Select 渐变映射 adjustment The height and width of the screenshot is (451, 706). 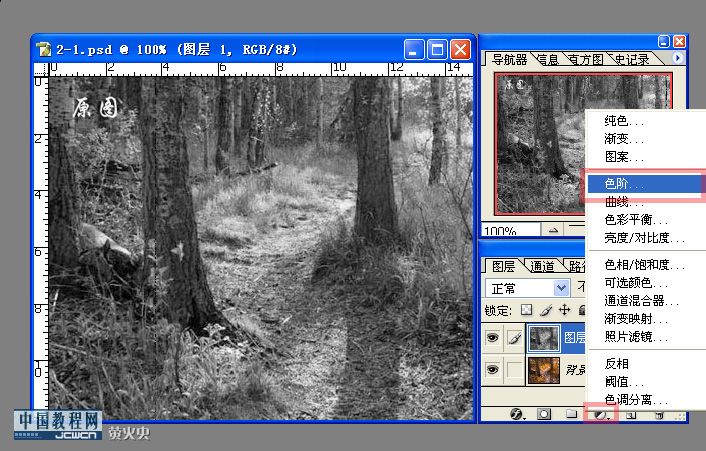coord(645,319)
